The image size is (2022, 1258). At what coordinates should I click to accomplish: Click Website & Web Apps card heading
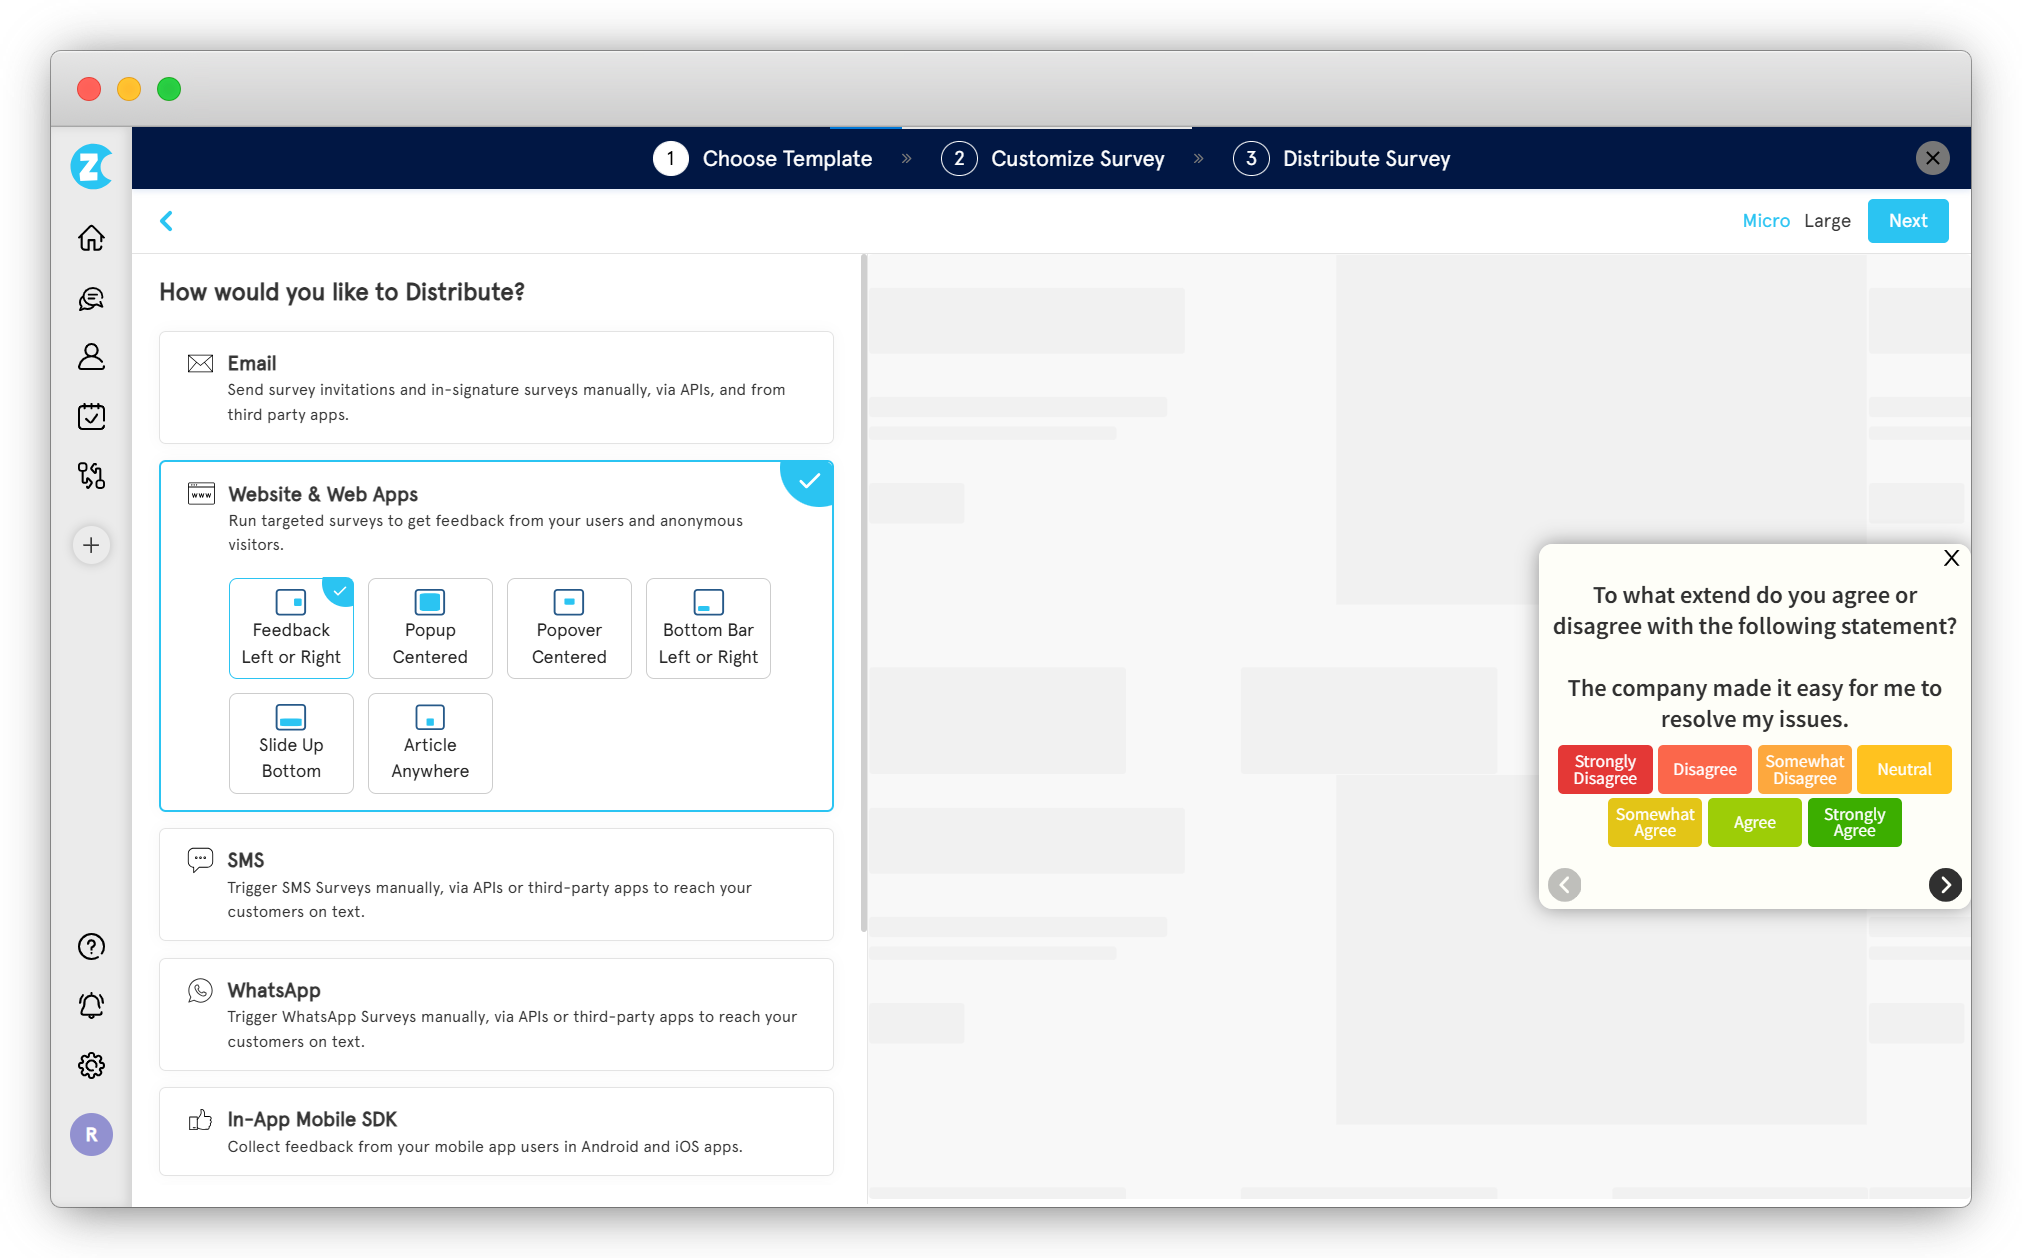pos(323,494)
